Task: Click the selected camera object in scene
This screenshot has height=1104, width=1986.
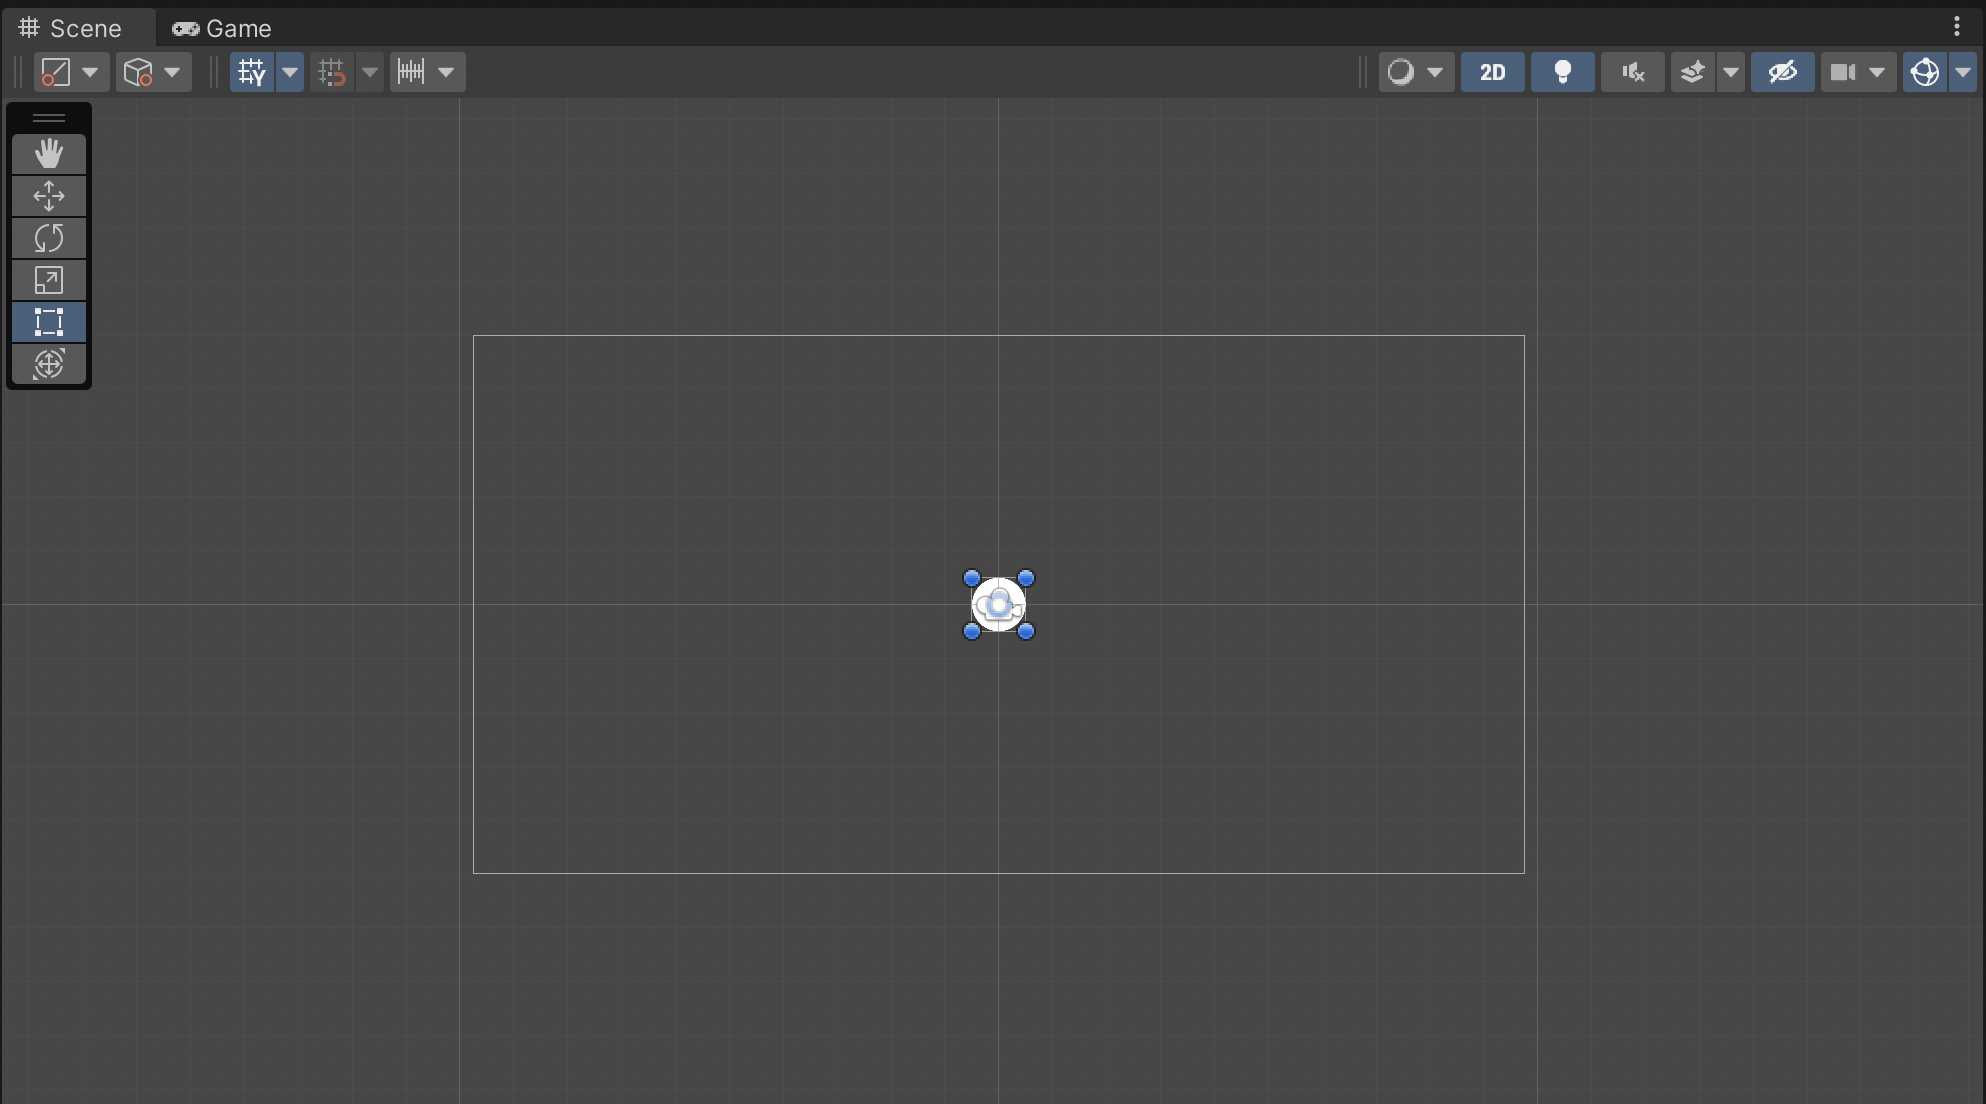Action: (x=998, y=604)
